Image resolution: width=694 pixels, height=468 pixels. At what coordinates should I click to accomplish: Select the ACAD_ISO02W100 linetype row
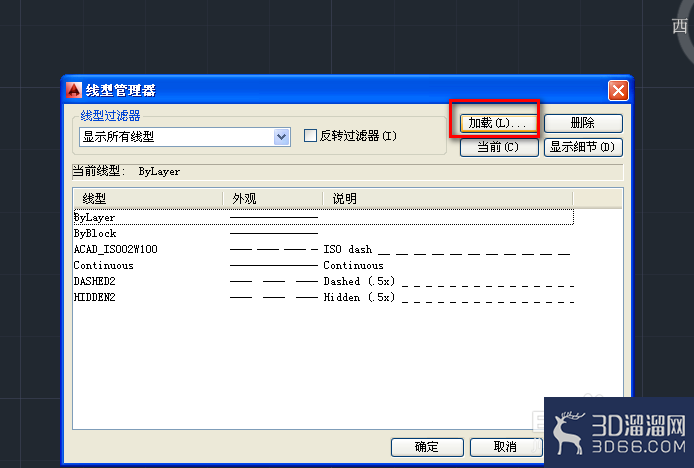324,249
